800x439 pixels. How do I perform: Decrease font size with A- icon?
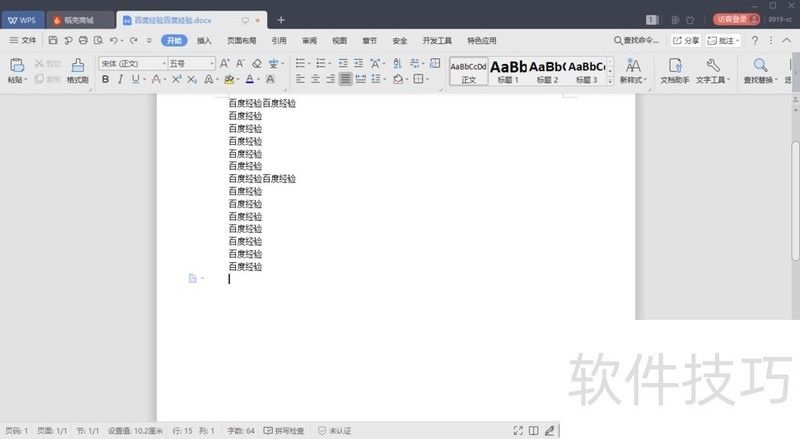pyautogui.click(x=240, y=63)
